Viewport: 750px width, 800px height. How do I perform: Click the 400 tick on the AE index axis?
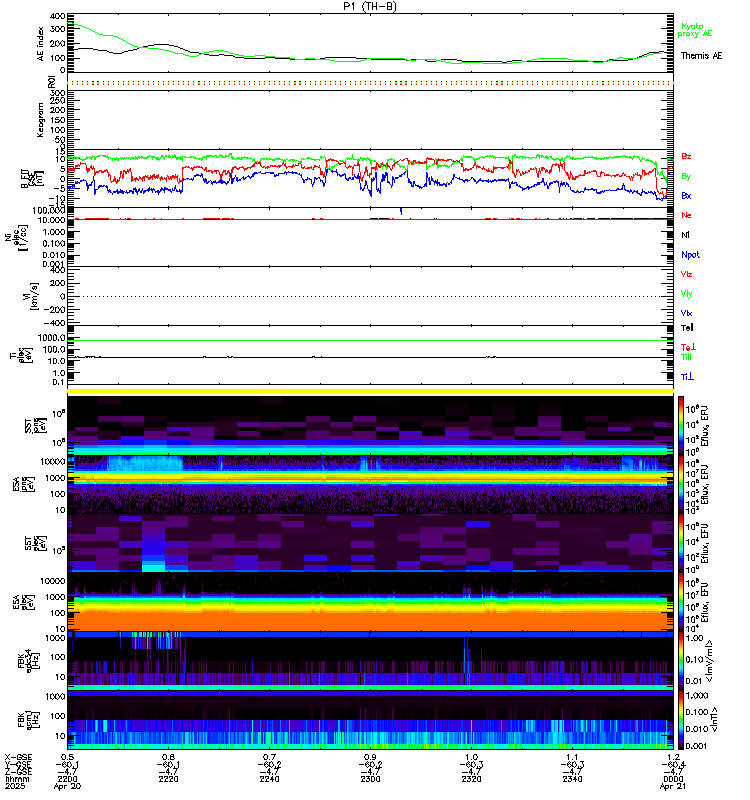pyautogui.click(x=58, y=16)
